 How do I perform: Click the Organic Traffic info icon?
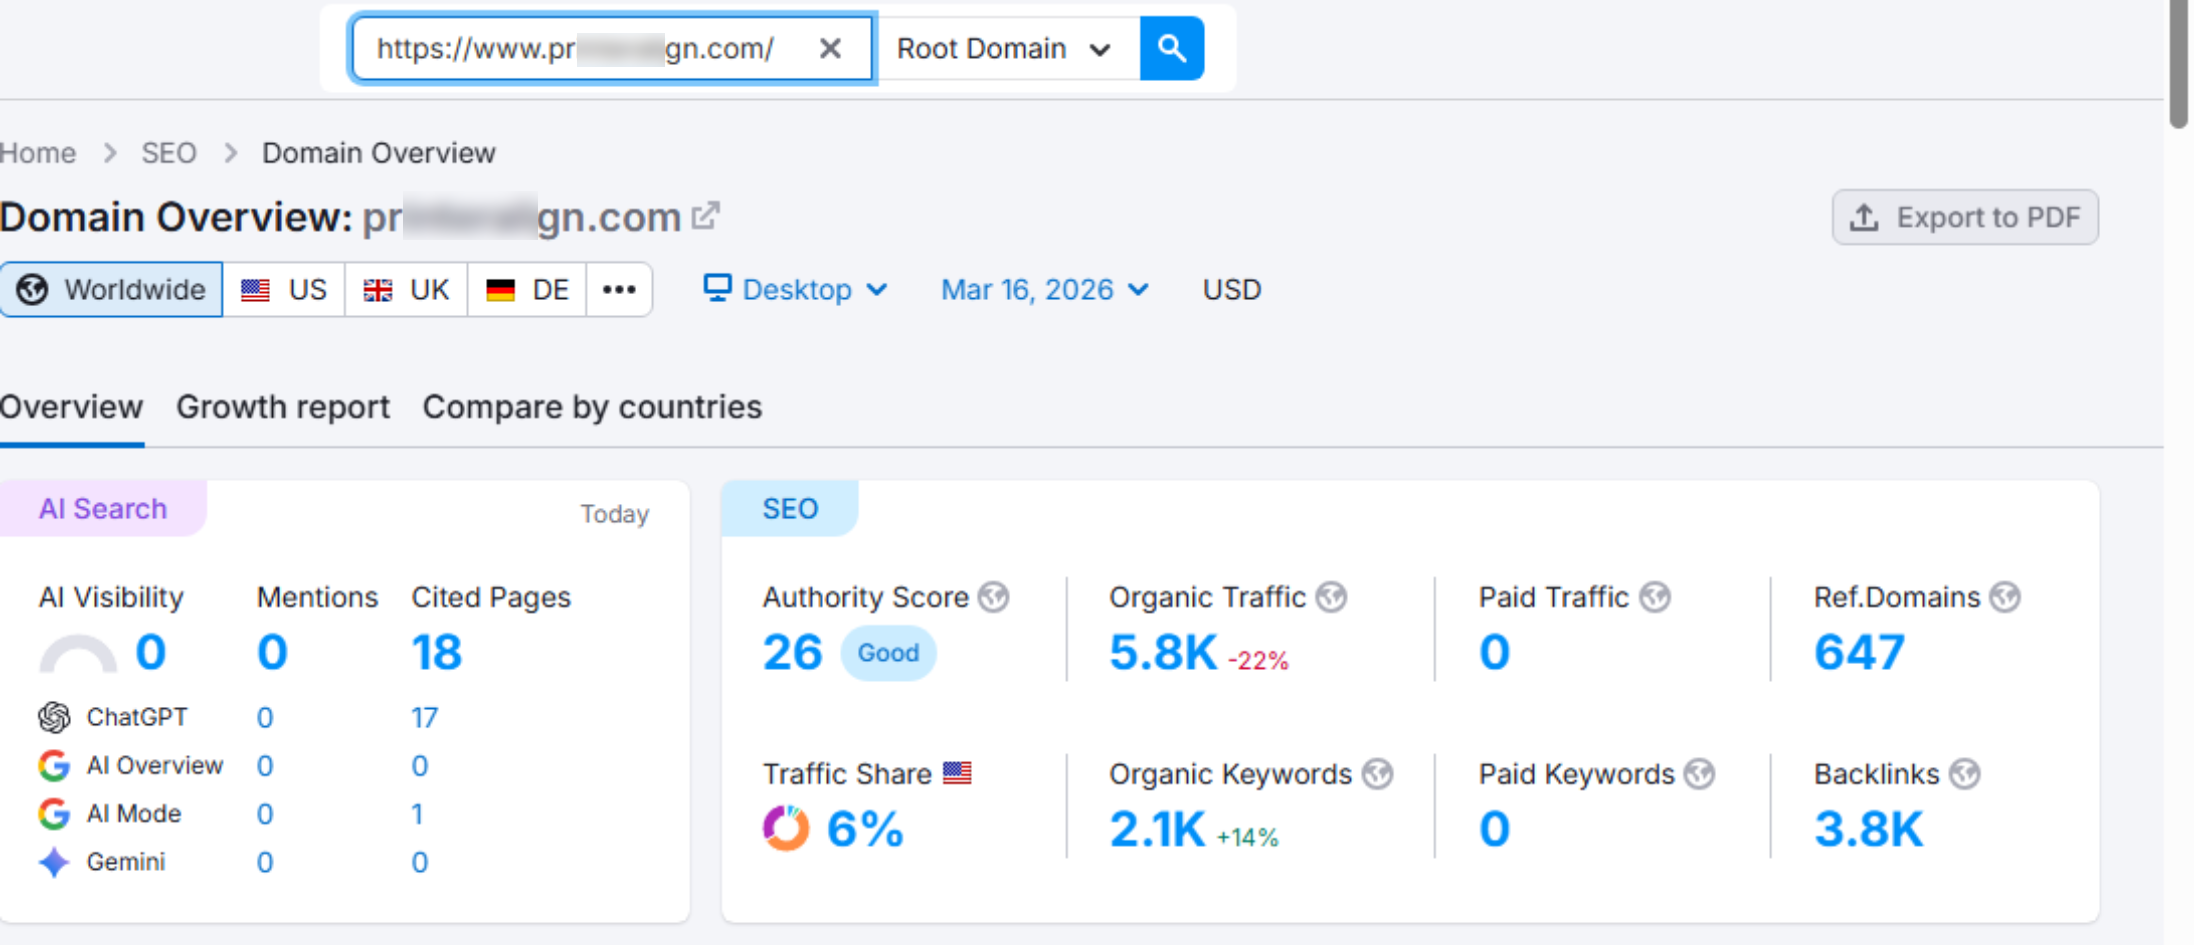click(x=1331, y=597)
